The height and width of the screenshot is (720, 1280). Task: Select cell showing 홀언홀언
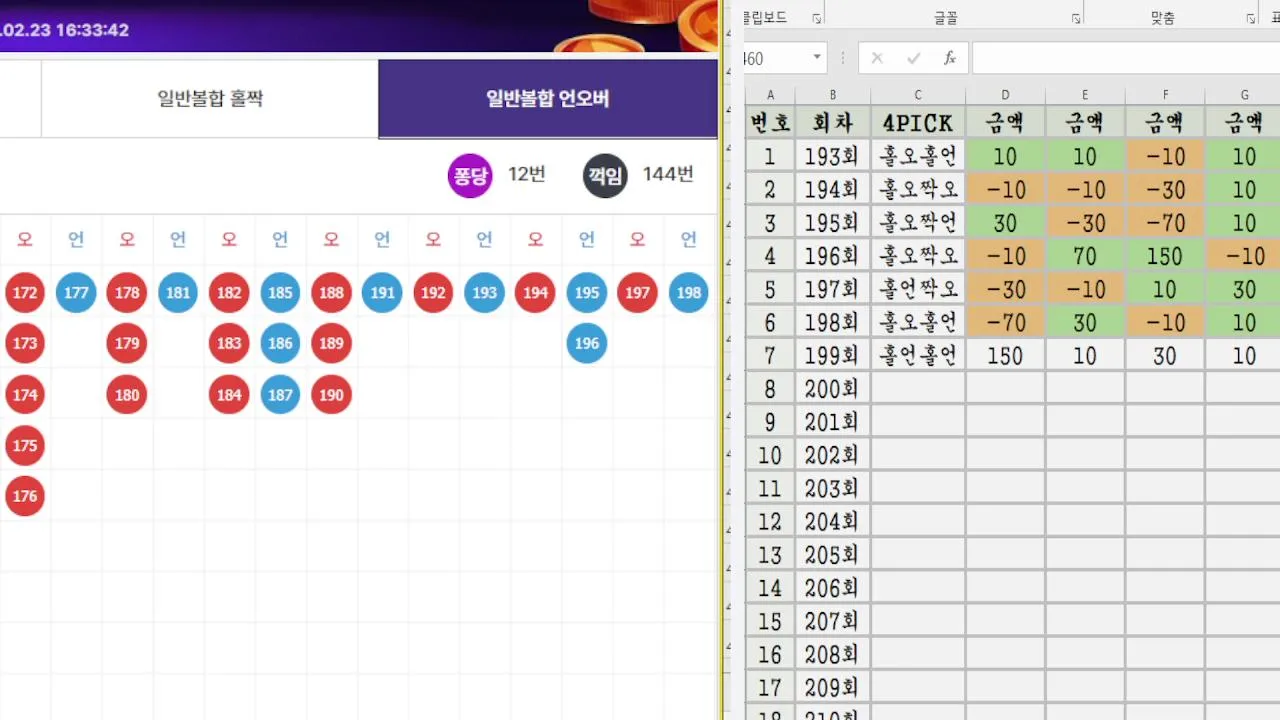coord(918,355)
